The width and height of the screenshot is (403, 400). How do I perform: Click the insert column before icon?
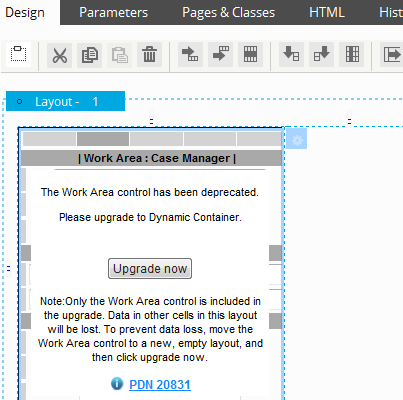(291, 54)
